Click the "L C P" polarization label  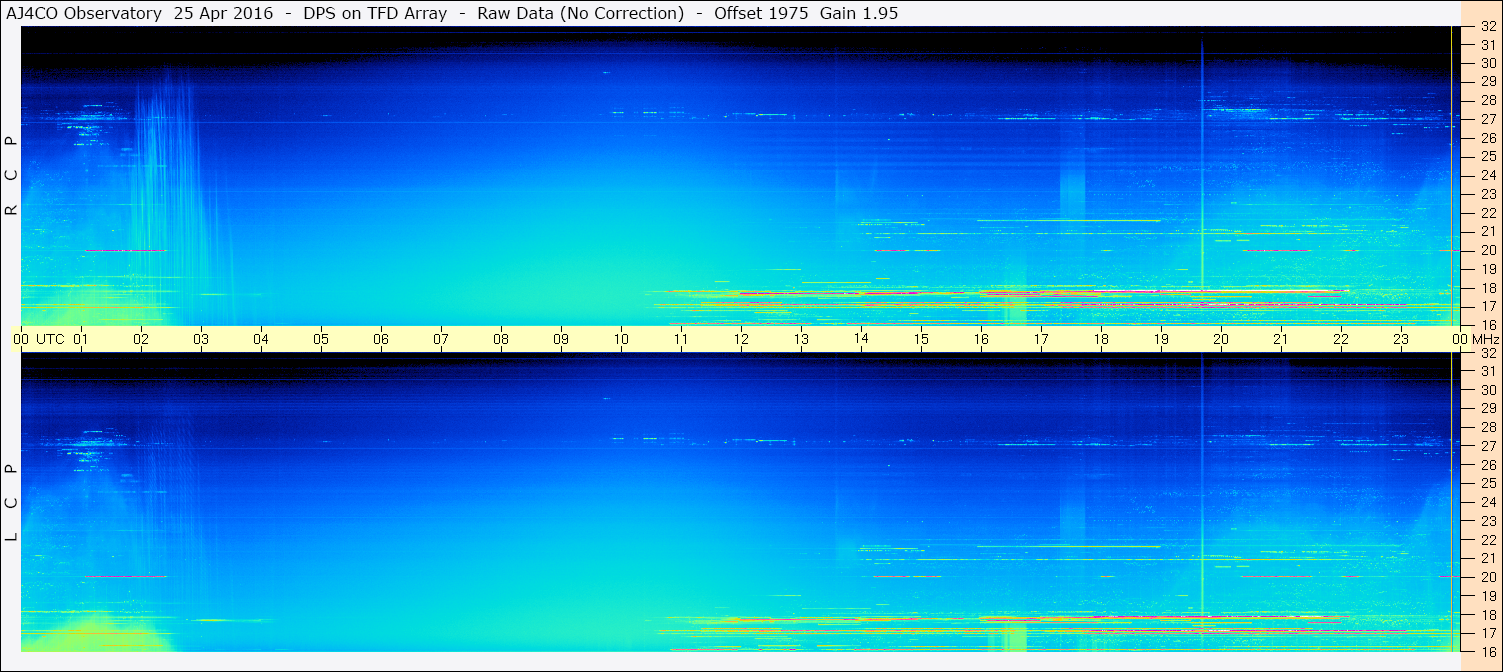point(11,502)
